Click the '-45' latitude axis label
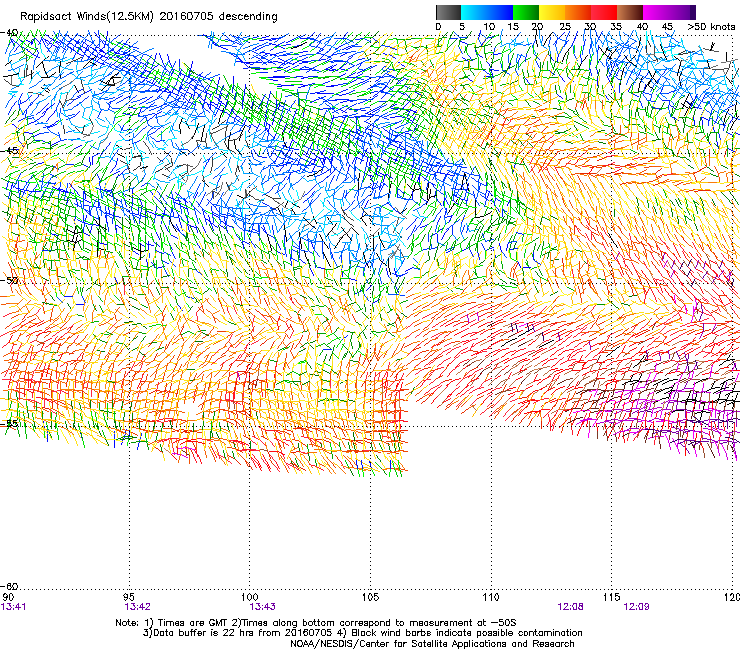The image size is (740, 650). (10, 151)
